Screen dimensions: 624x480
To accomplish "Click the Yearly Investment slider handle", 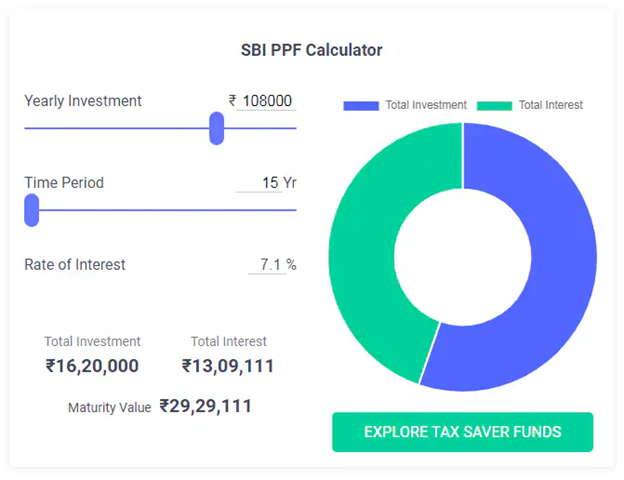I will coord(216,128).
